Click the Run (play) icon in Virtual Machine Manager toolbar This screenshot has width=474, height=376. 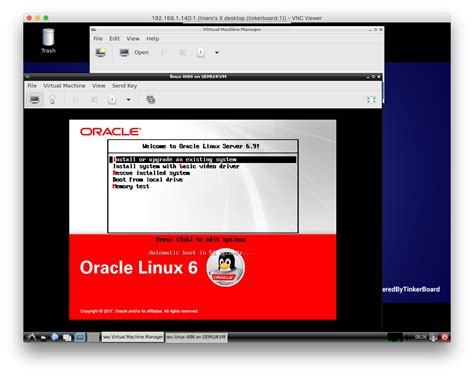click(x=164, y=52)
